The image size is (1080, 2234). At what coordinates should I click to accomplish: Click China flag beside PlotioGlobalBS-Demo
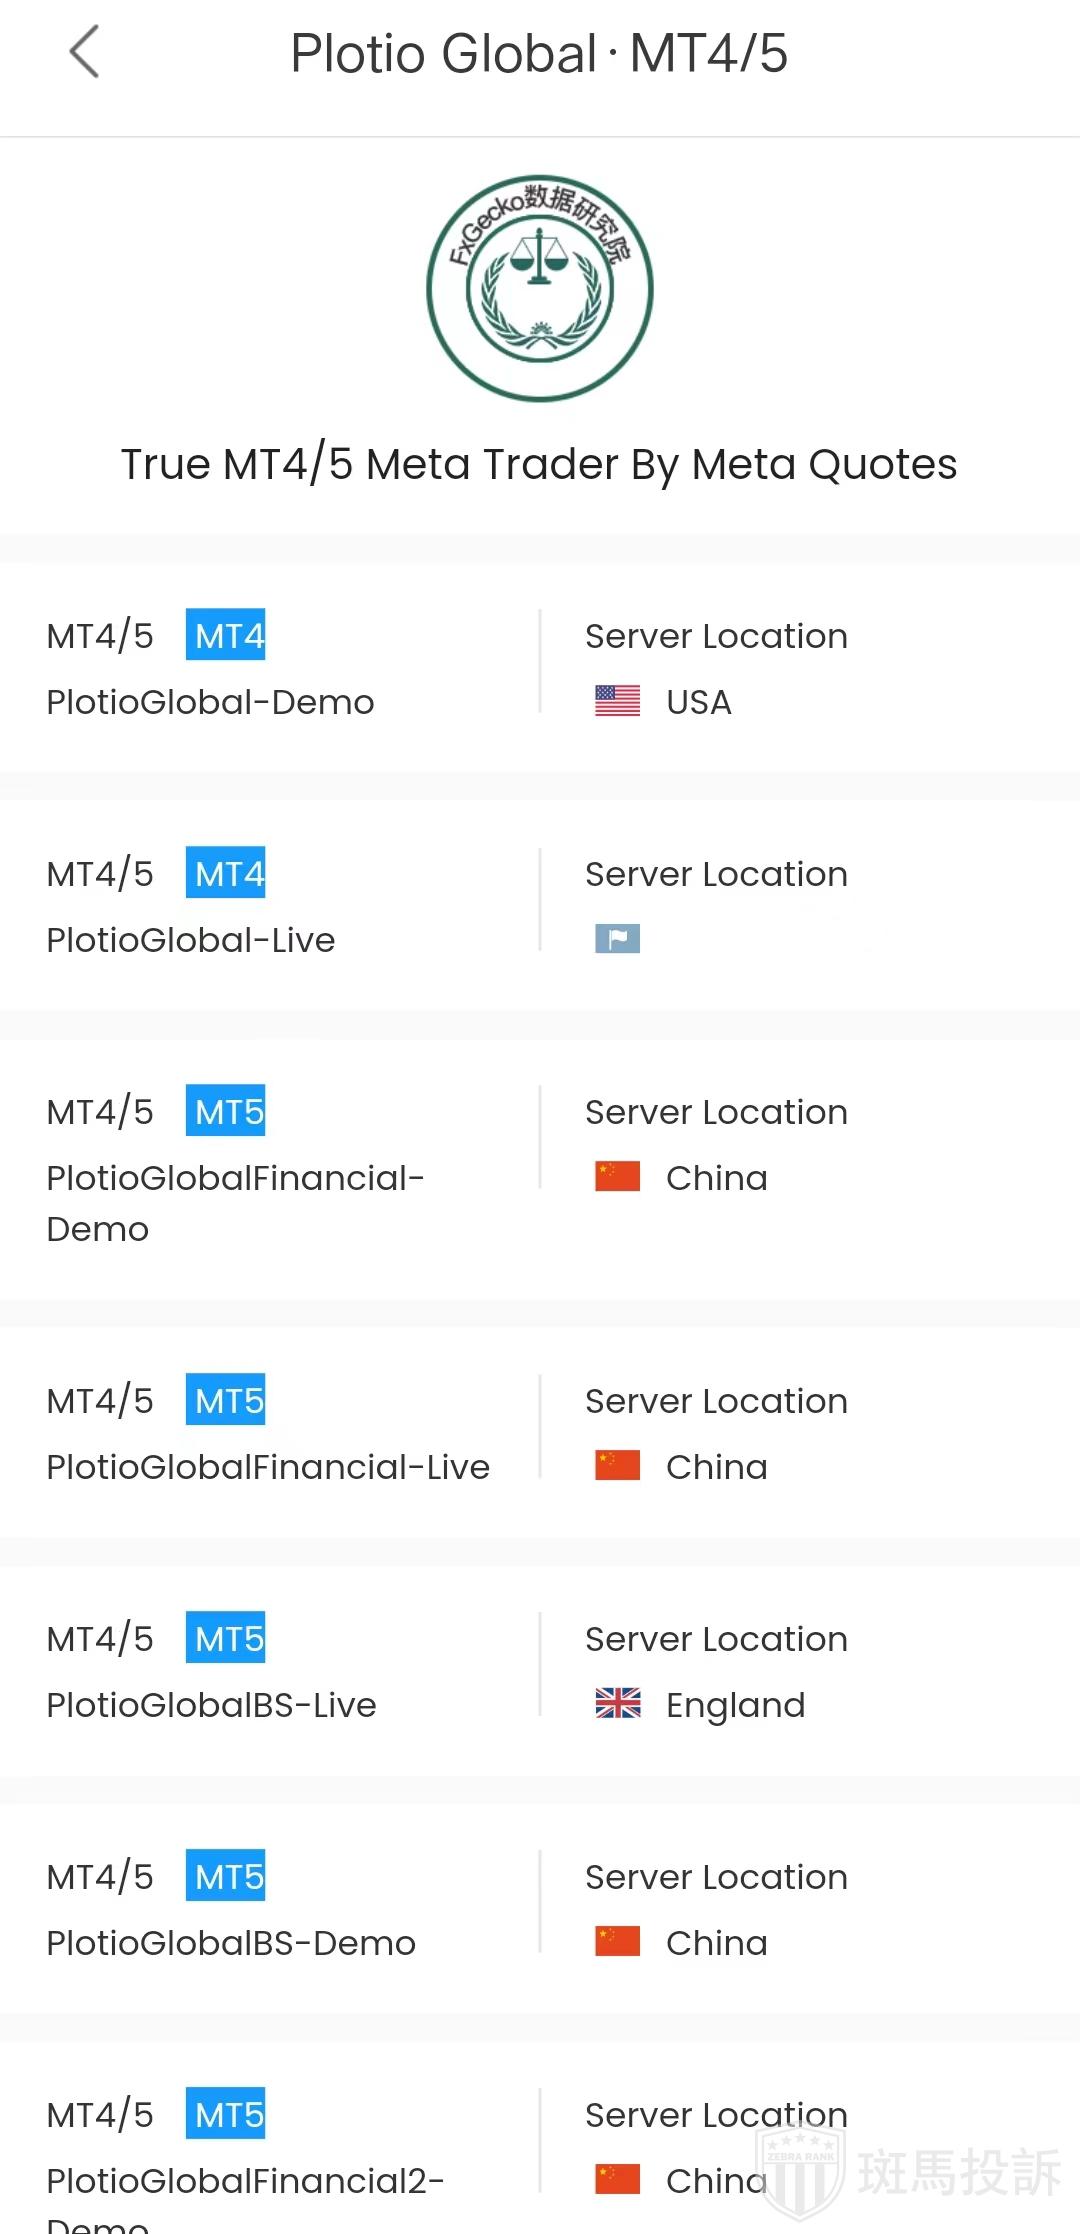(617, 1942)
